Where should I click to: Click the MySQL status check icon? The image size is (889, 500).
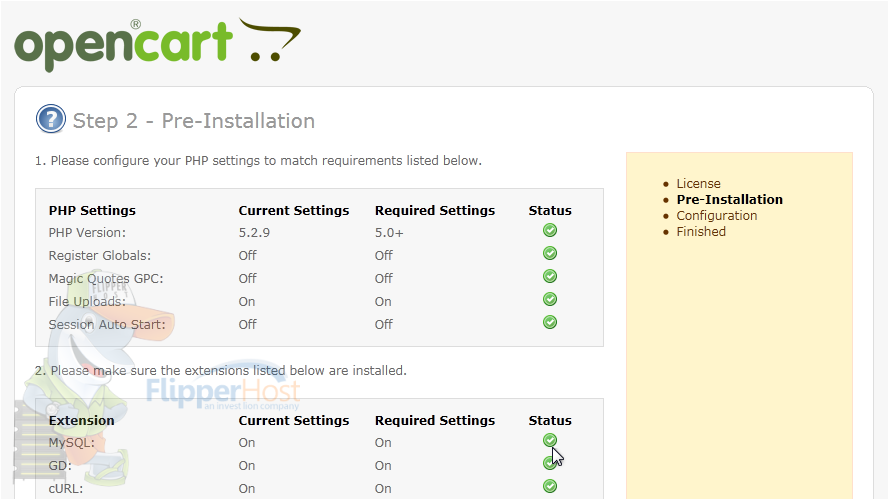tap(550, 440)
